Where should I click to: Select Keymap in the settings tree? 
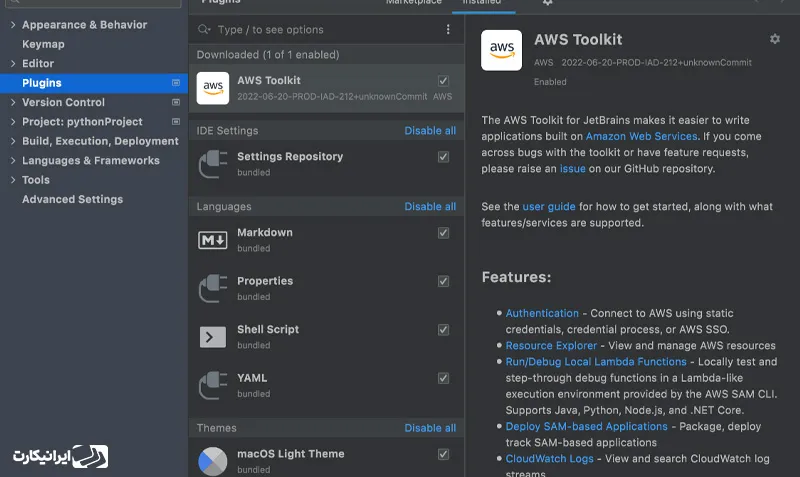point(43,44)
